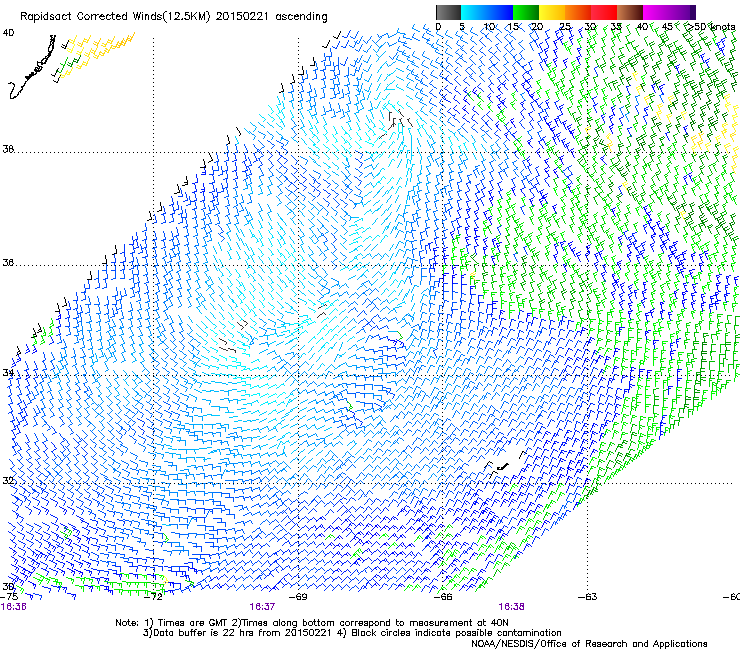Click the yellow 20-25 knots legend segment
This screenshot has height=650, width=740.
552,12
